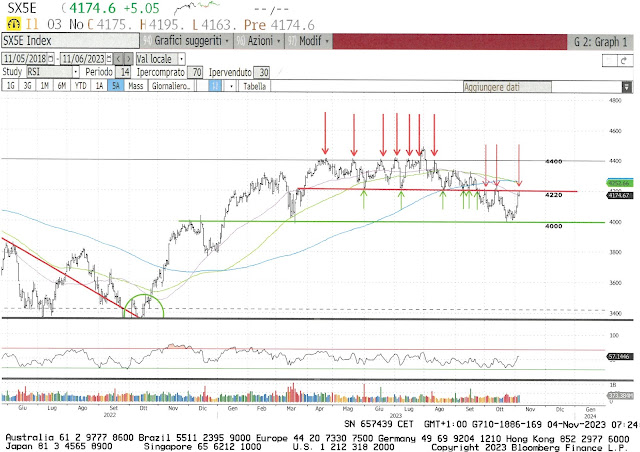Image resolution: width=640 pixels, height=452 pixels.
Task: Expand the chart type arrow dropdown
Action: click(x=231, y=86)
